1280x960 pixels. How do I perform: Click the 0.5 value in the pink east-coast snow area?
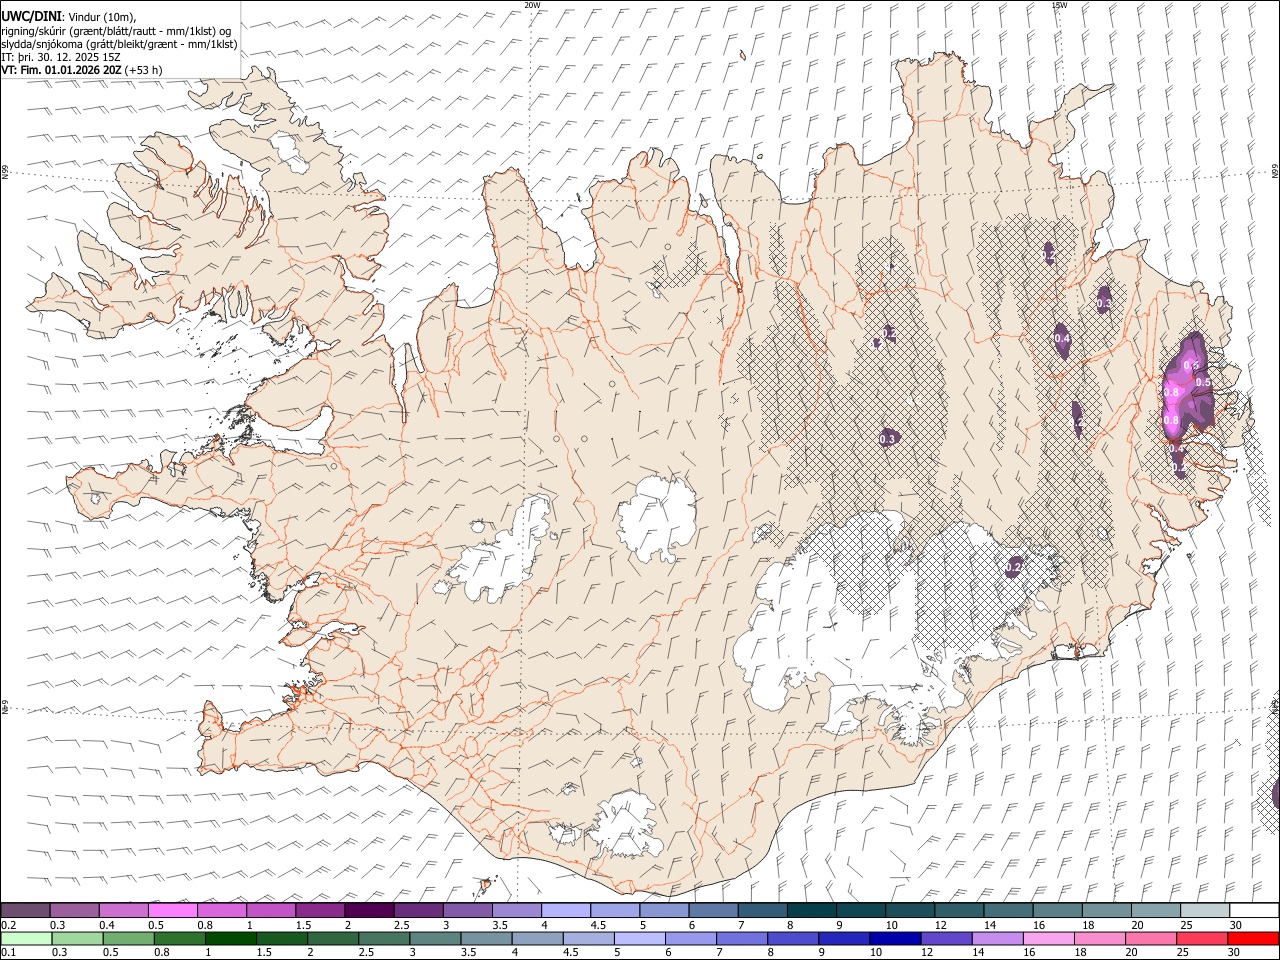tap(1203, 383)
